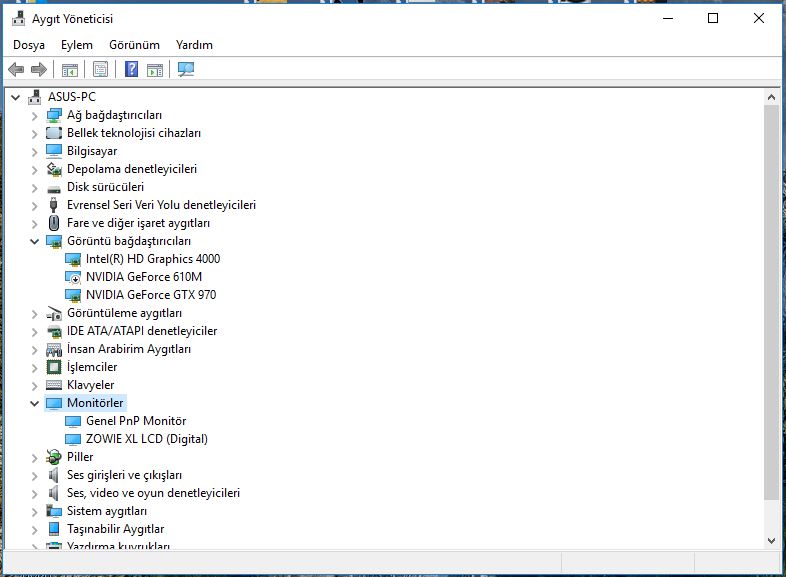
Task: Open the Eylem menu
Action: pyautogui.click(x=77, y=45)
